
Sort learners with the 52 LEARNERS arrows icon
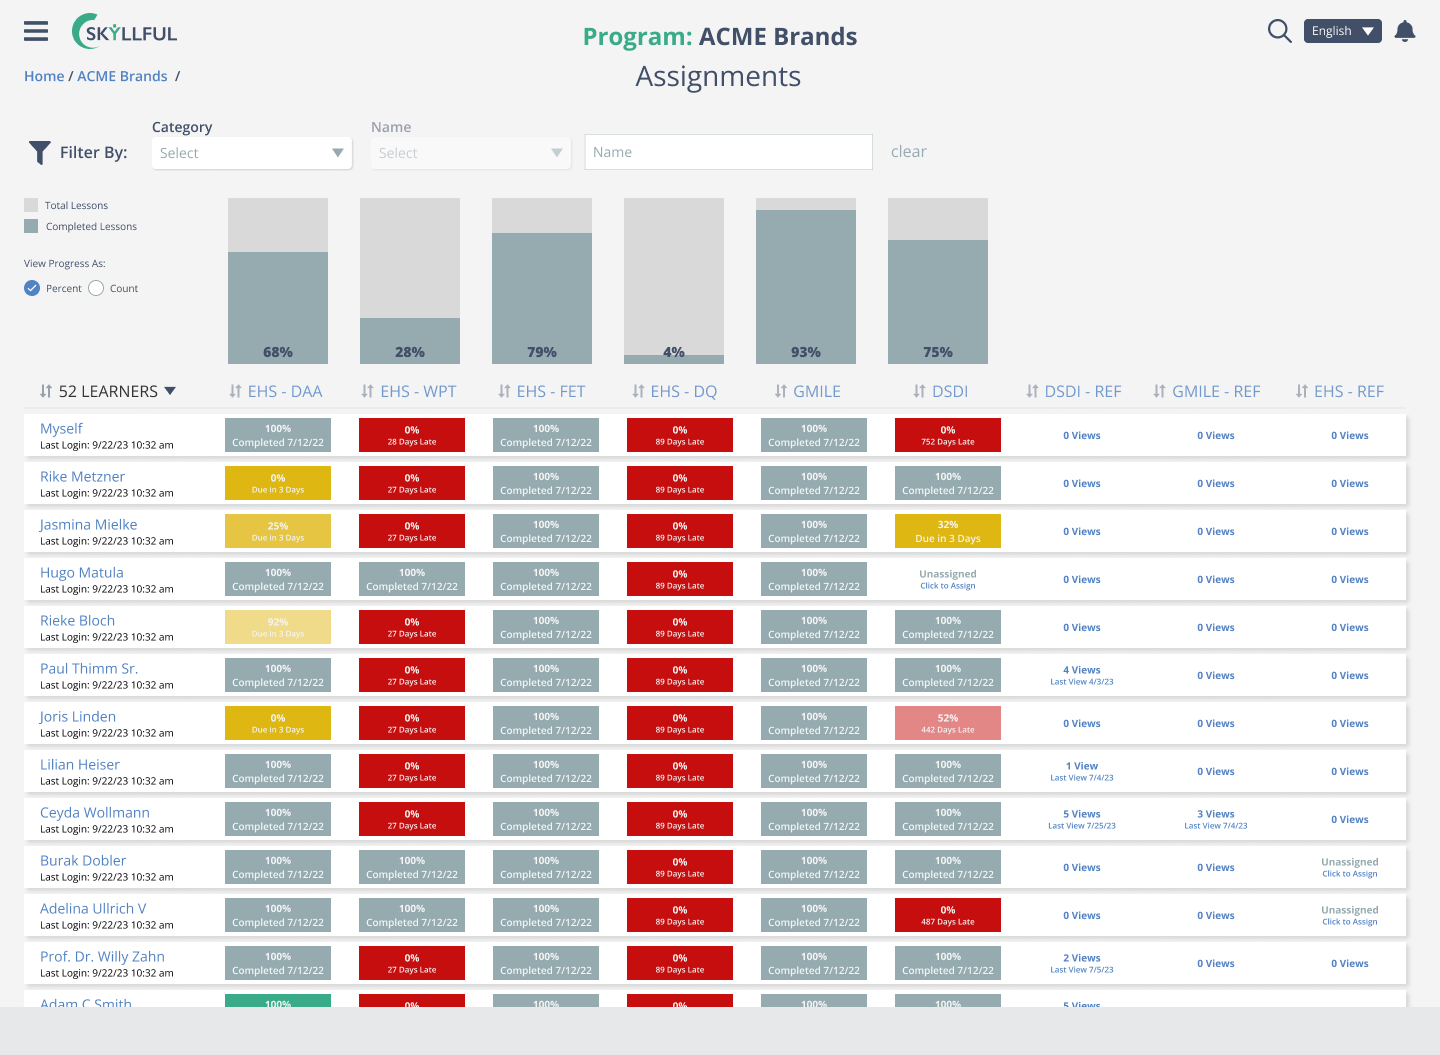(x=46, y=391)
